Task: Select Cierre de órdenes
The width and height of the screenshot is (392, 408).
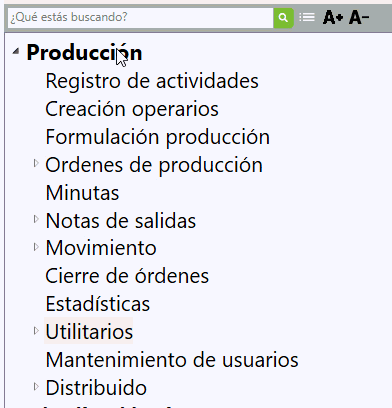Action: click(x=127, y=276)
